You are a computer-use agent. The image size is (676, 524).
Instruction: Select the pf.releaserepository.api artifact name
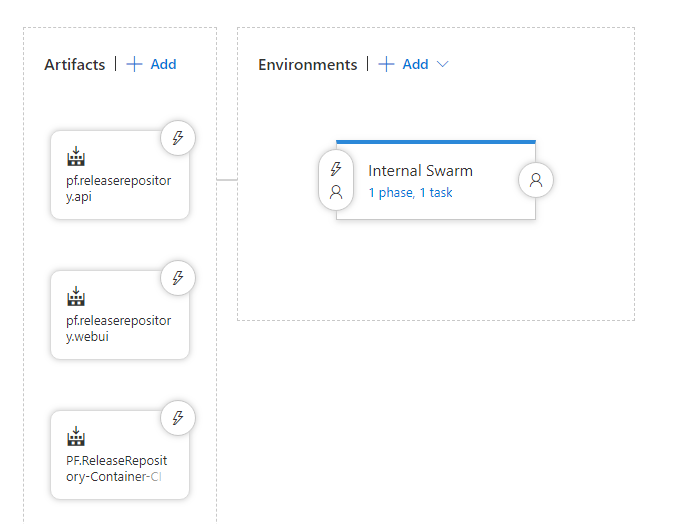(111, 188)
